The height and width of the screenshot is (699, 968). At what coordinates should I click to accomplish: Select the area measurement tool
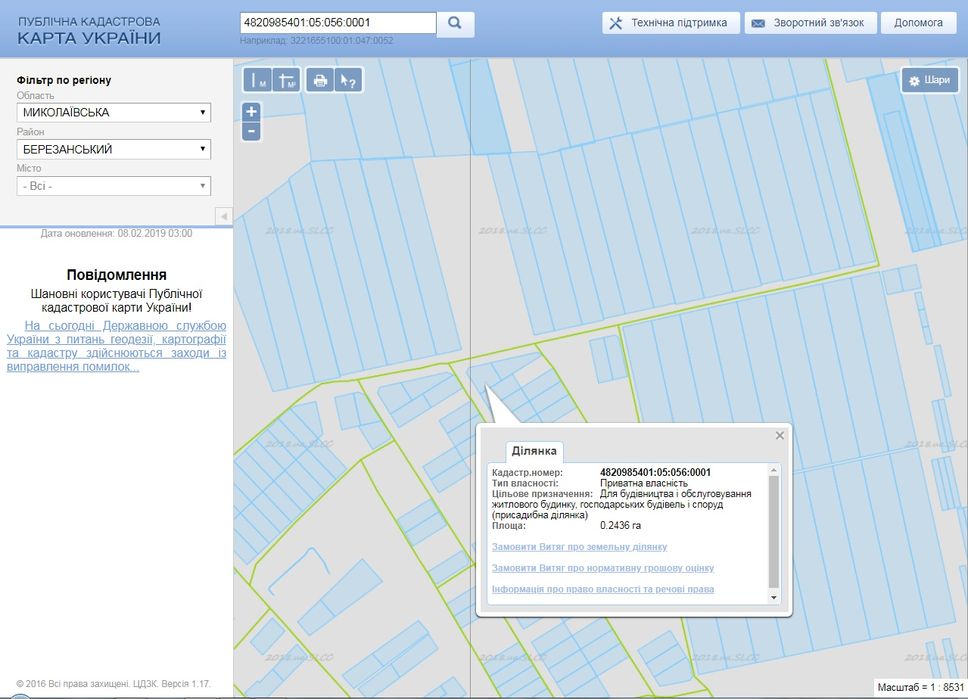[x=286, y=81]
